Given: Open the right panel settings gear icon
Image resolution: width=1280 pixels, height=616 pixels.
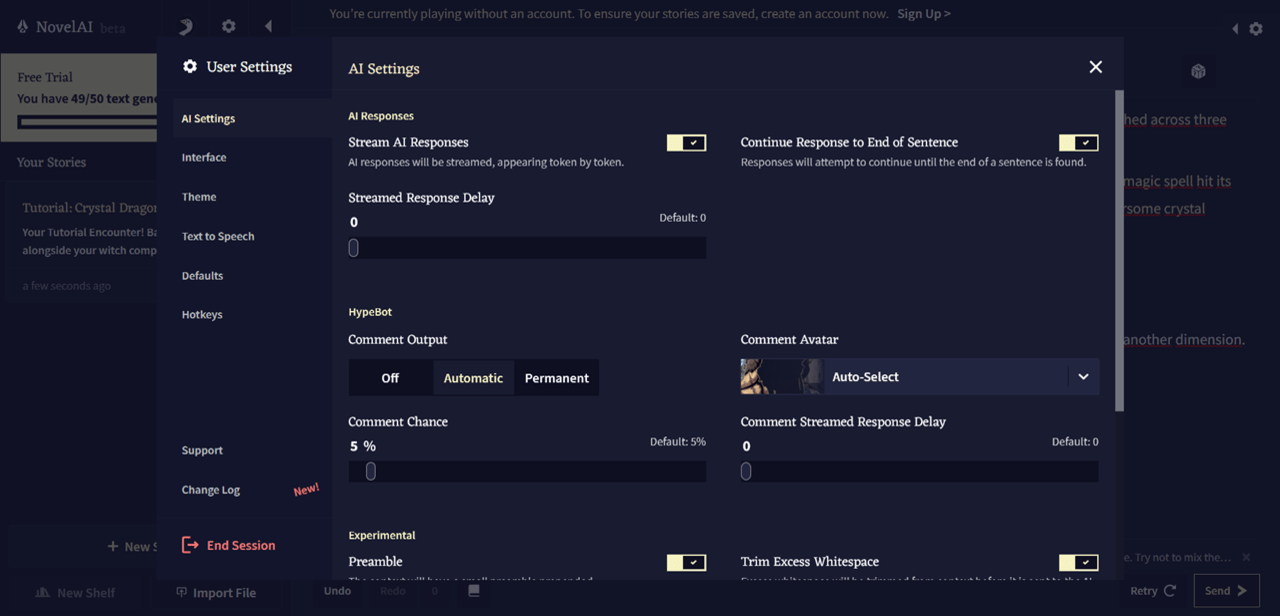Looking at the screenshot, I should point(1256,29).
